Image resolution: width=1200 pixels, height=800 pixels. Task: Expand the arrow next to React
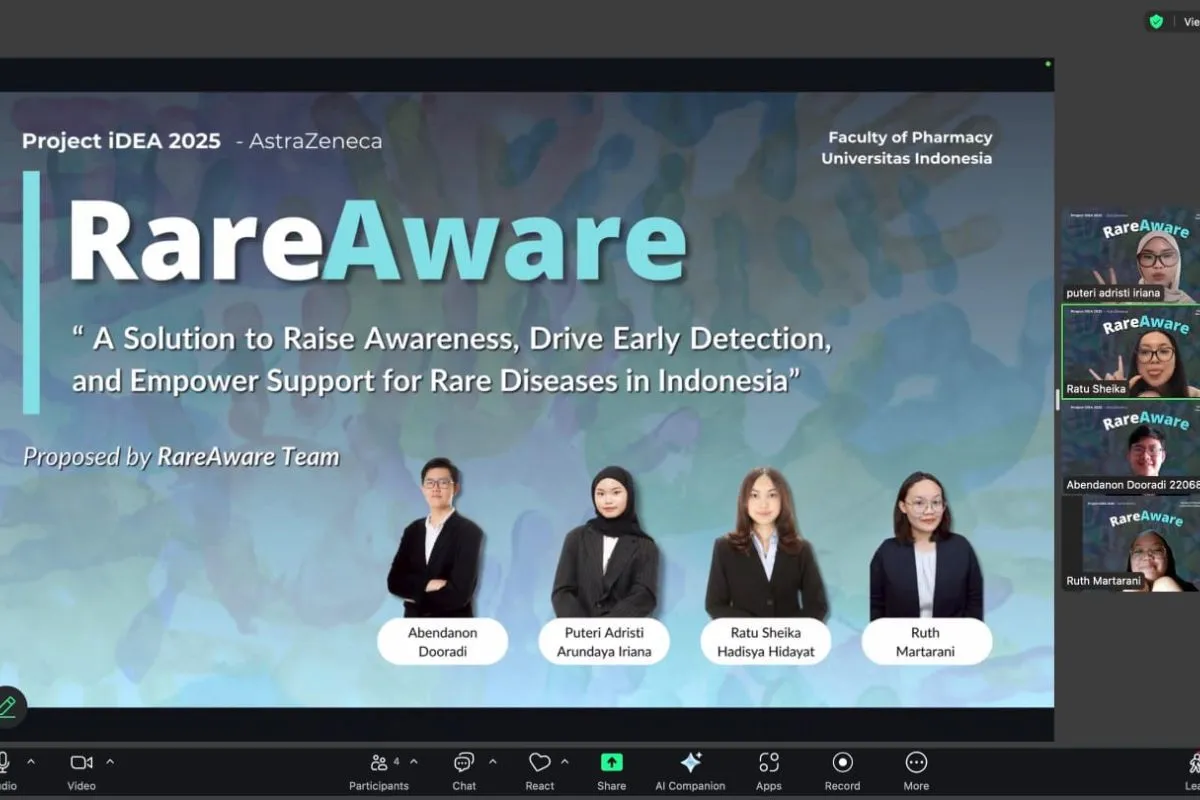click(565, 762)
